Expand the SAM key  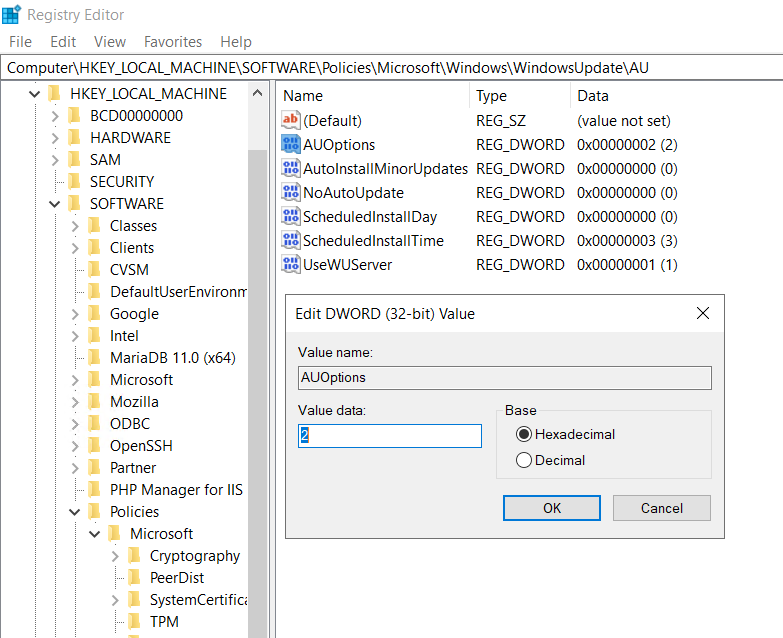pyautogui.click(x=55, y=160)
